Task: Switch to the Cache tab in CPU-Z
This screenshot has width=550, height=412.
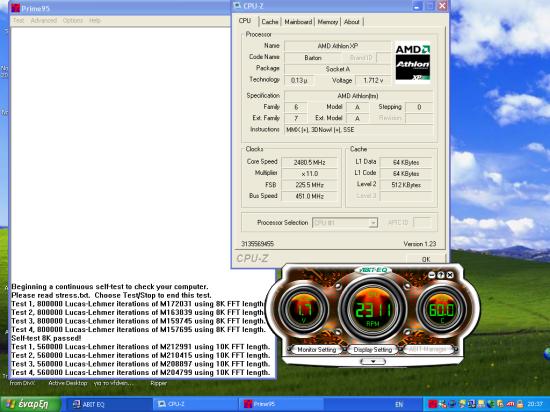Action: pyautogui.click(x=270, y=22)
